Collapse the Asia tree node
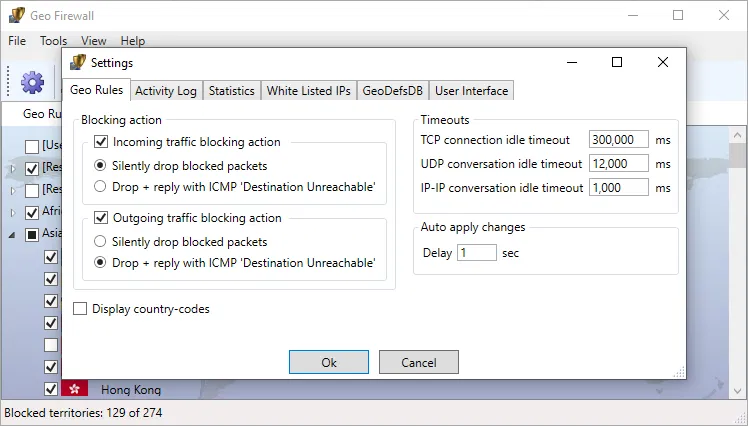The width and height of the screenshot is (748, 426). pos(14,234)
